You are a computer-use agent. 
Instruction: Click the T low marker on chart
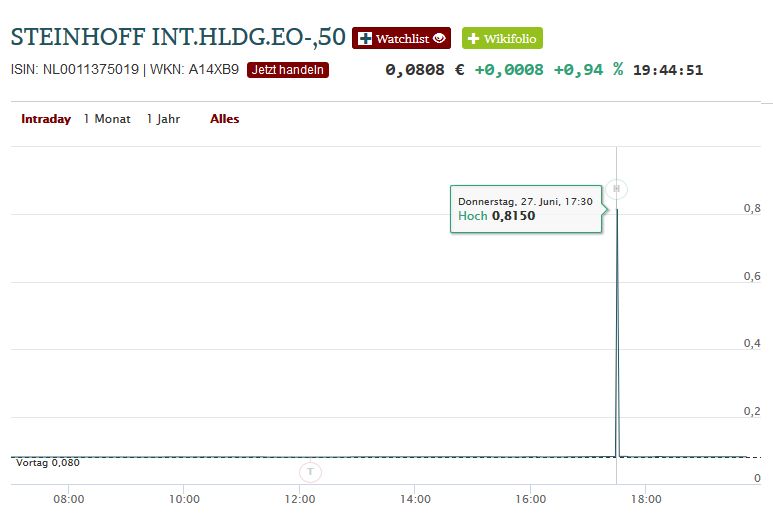[x=310, y=472]
